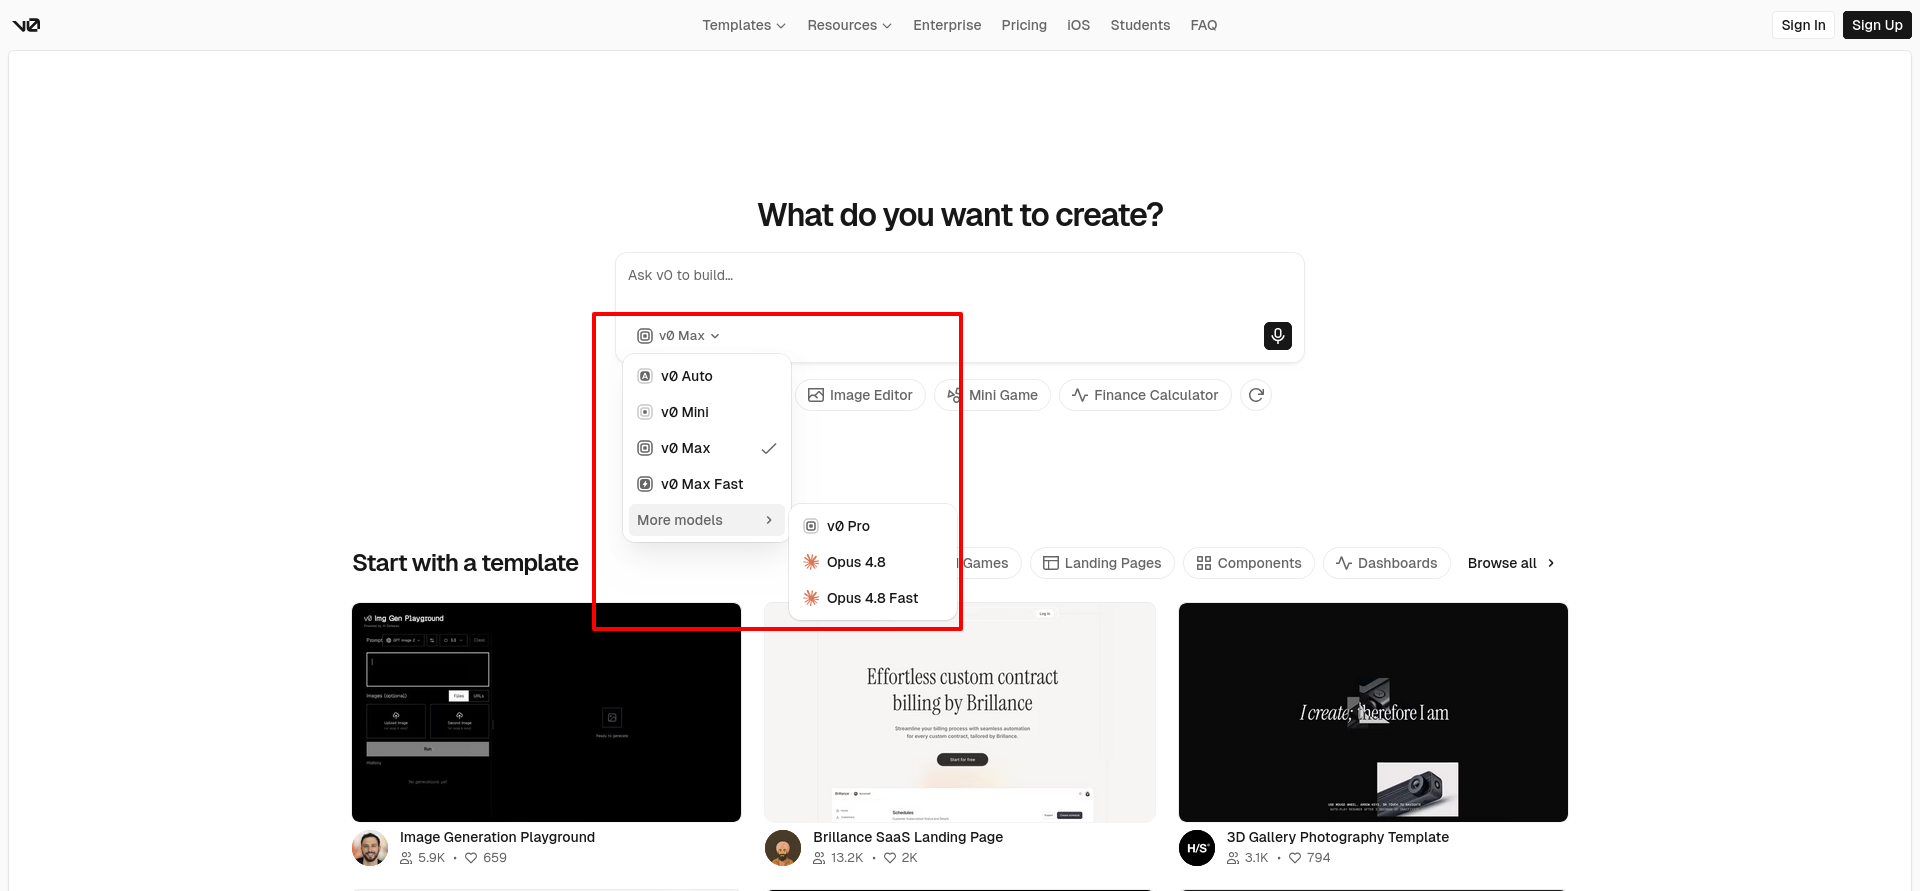Image resolution: width=1920 pixels, height=891 pixels.
Task: Click the Opus 4.8 starburst icon
Action: (x=811, y=562)
